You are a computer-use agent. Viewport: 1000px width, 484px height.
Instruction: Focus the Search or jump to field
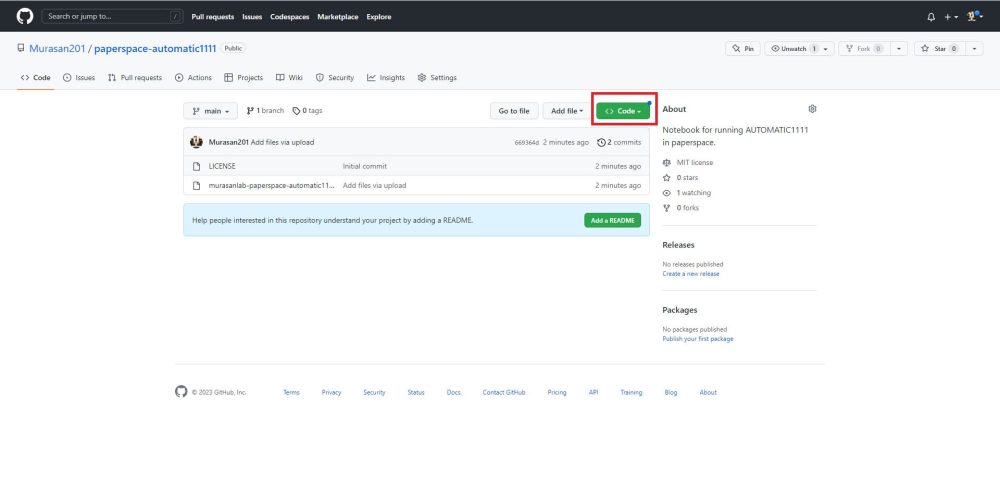110,16
